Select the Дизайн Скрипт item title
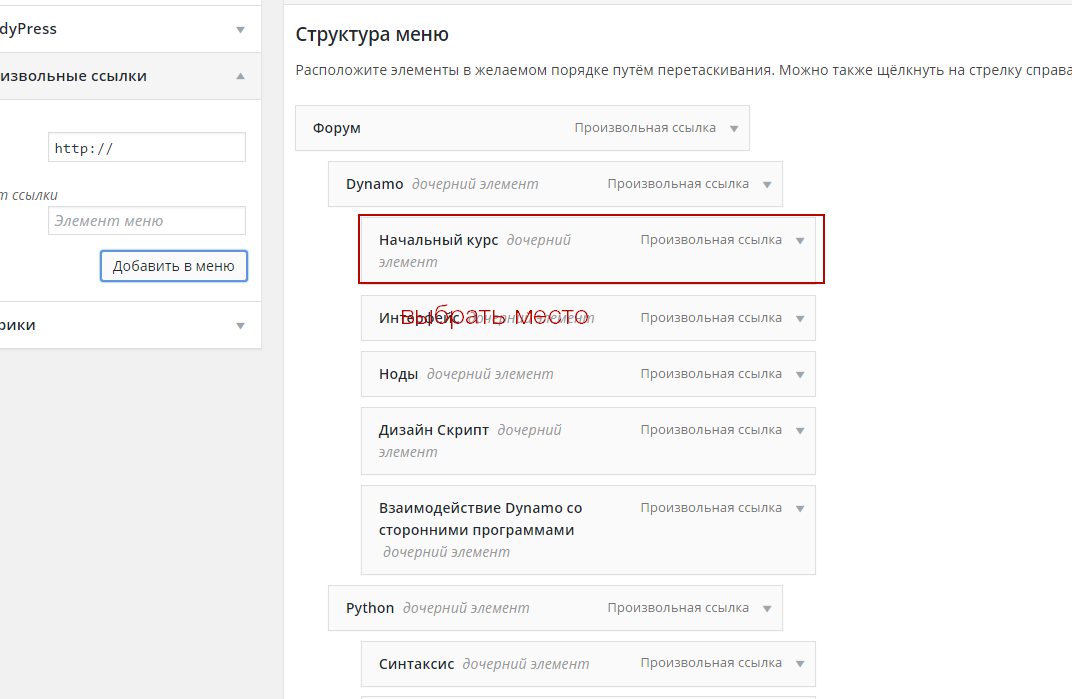1072x699 pixels. click(x=433, y=430)
